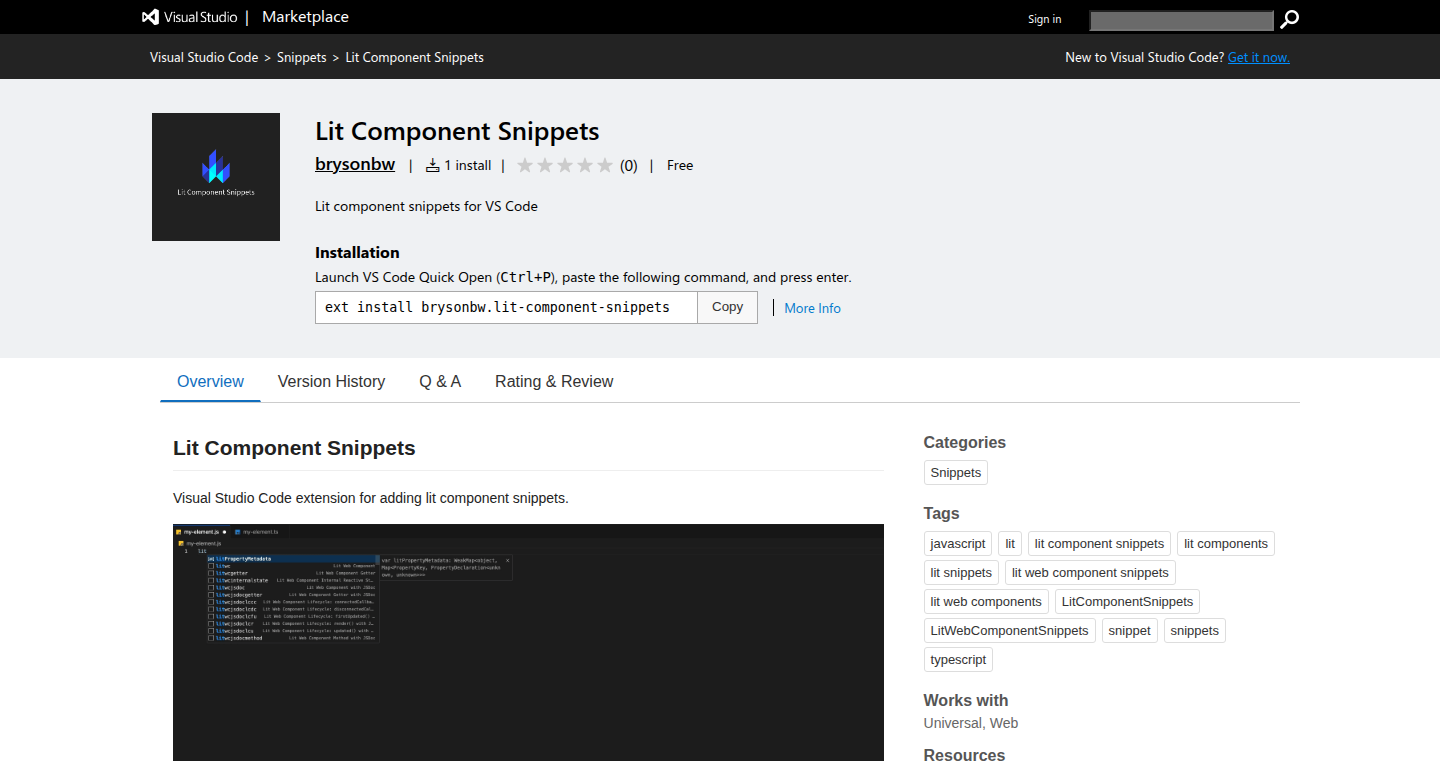Click the Free price label

click(680, 166)
